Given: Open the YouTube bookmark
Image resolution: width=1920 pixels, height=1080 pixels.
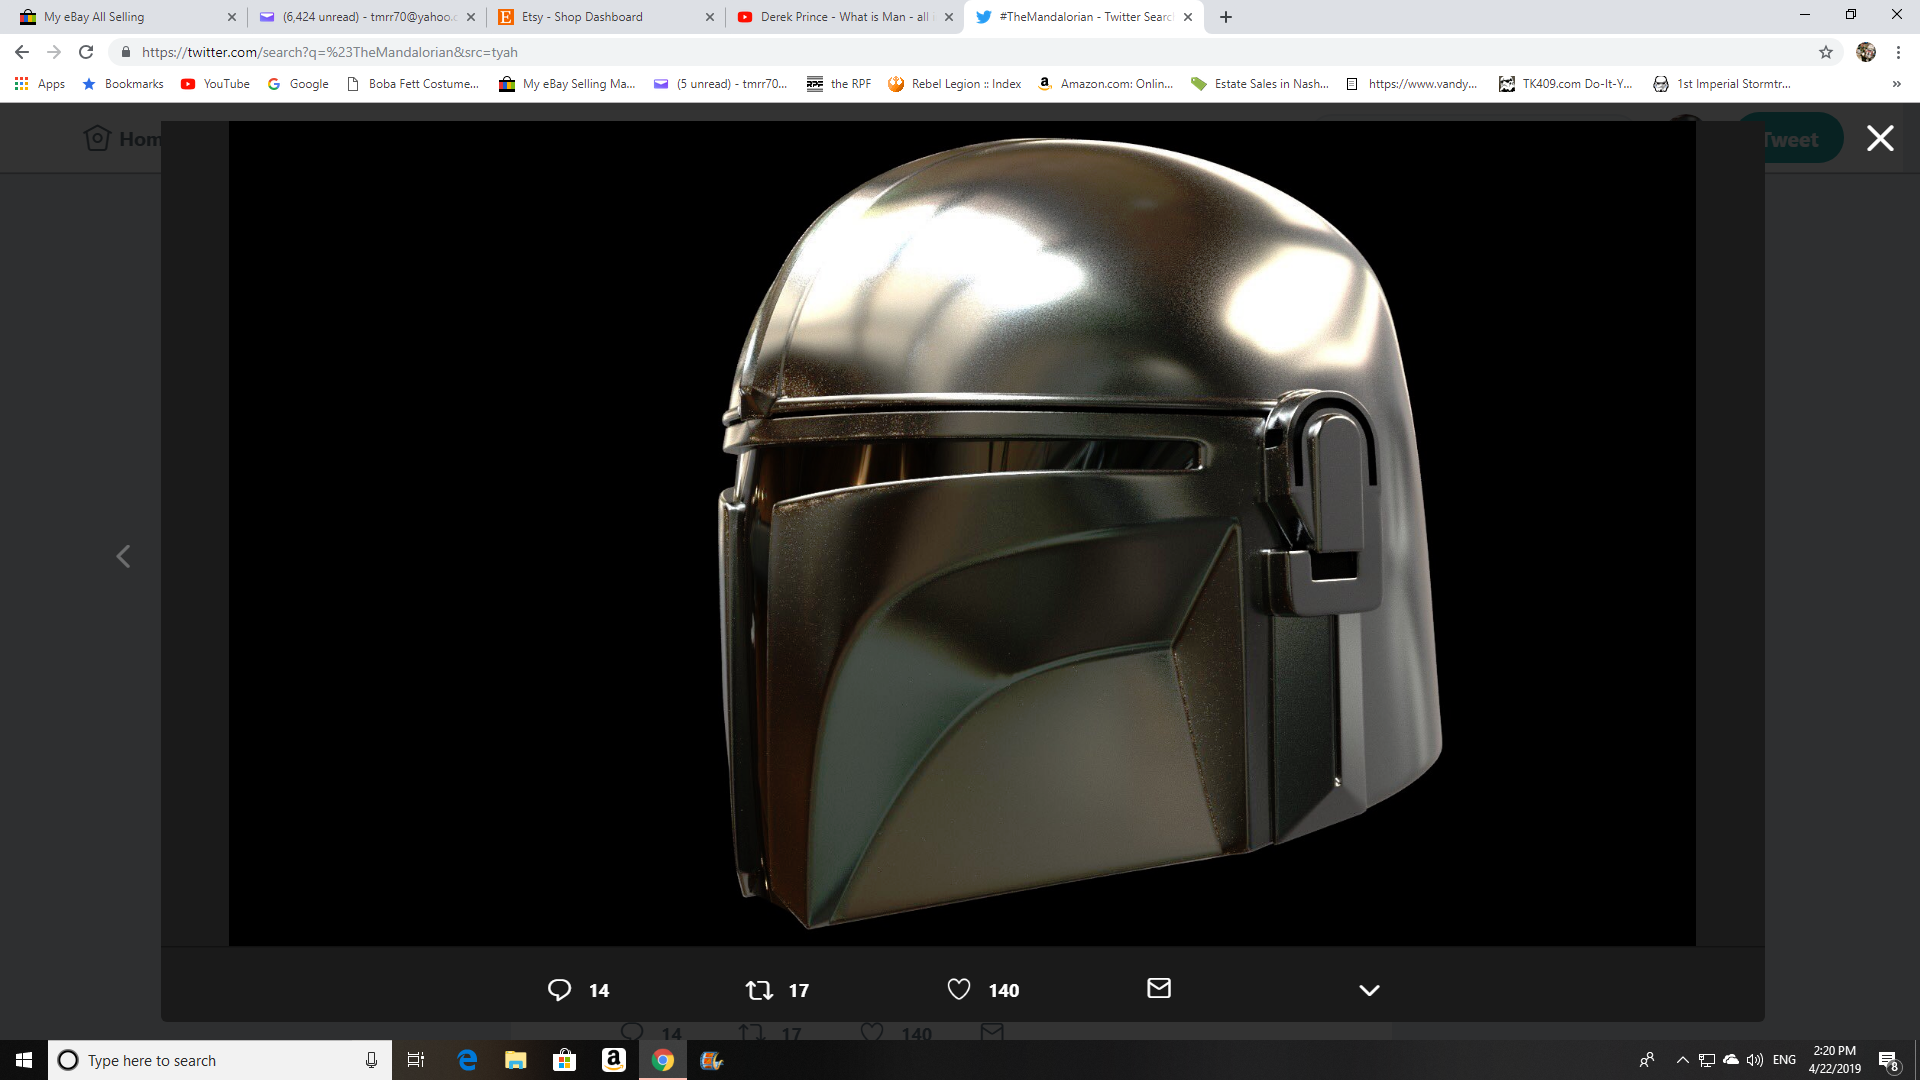Looking at the screenshot, I should pos(216,84).
